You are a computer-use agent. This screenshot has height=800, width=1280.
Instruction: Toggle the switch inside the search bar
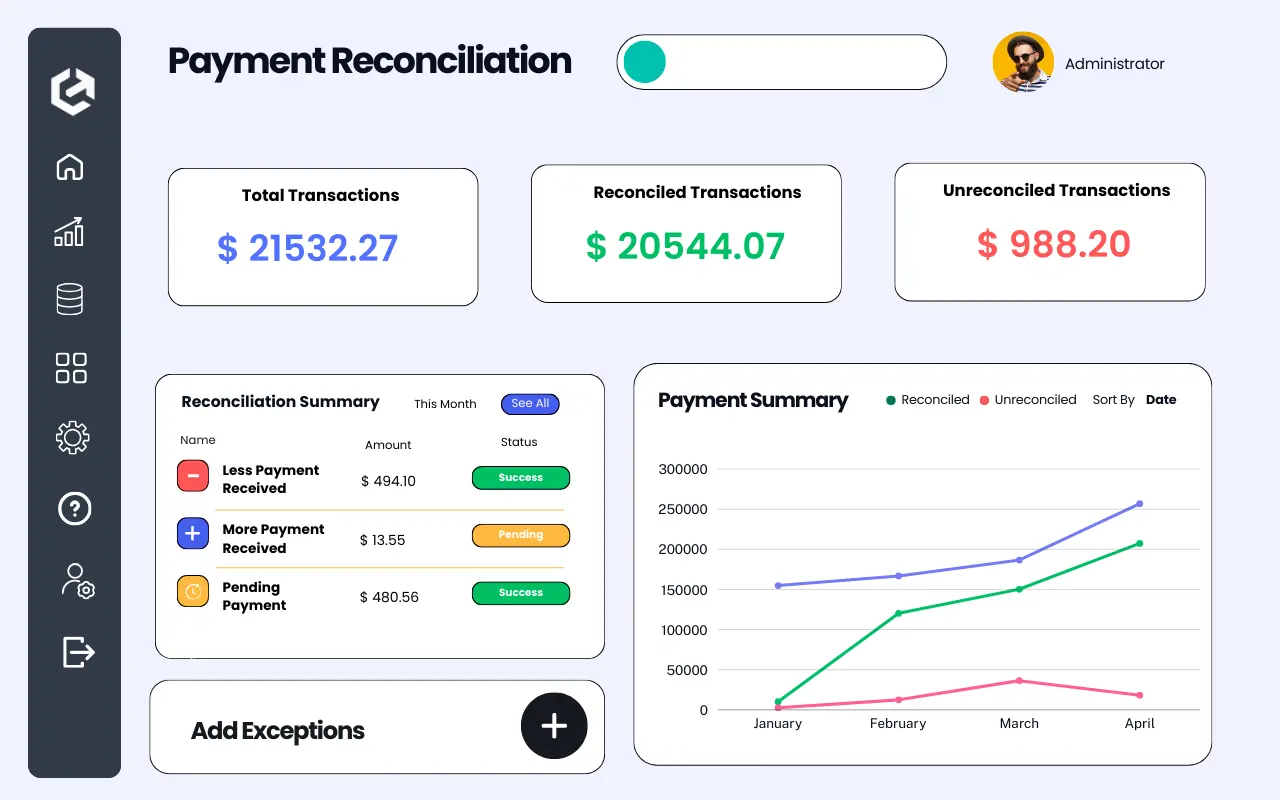tap(643, 62)
